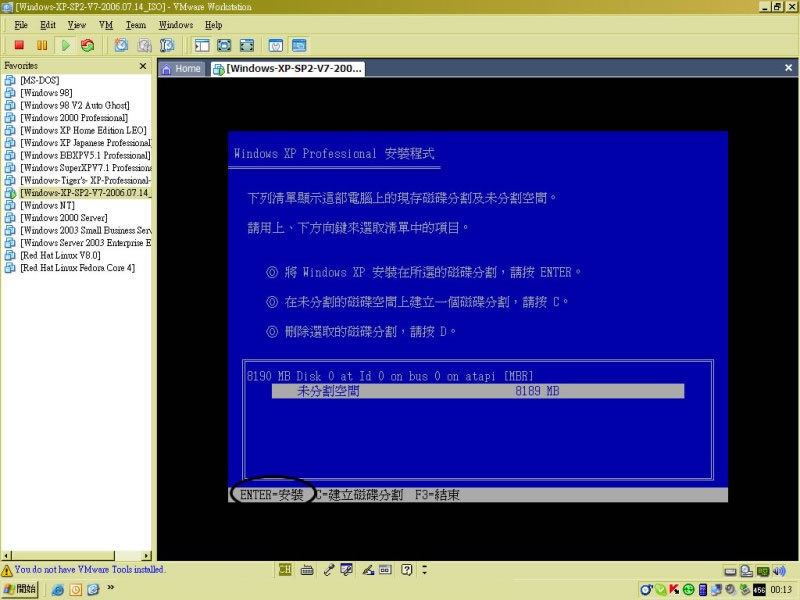800x600 pixels.
Task: Click the VMware Tools warning icon
Action: coord(7,570)
